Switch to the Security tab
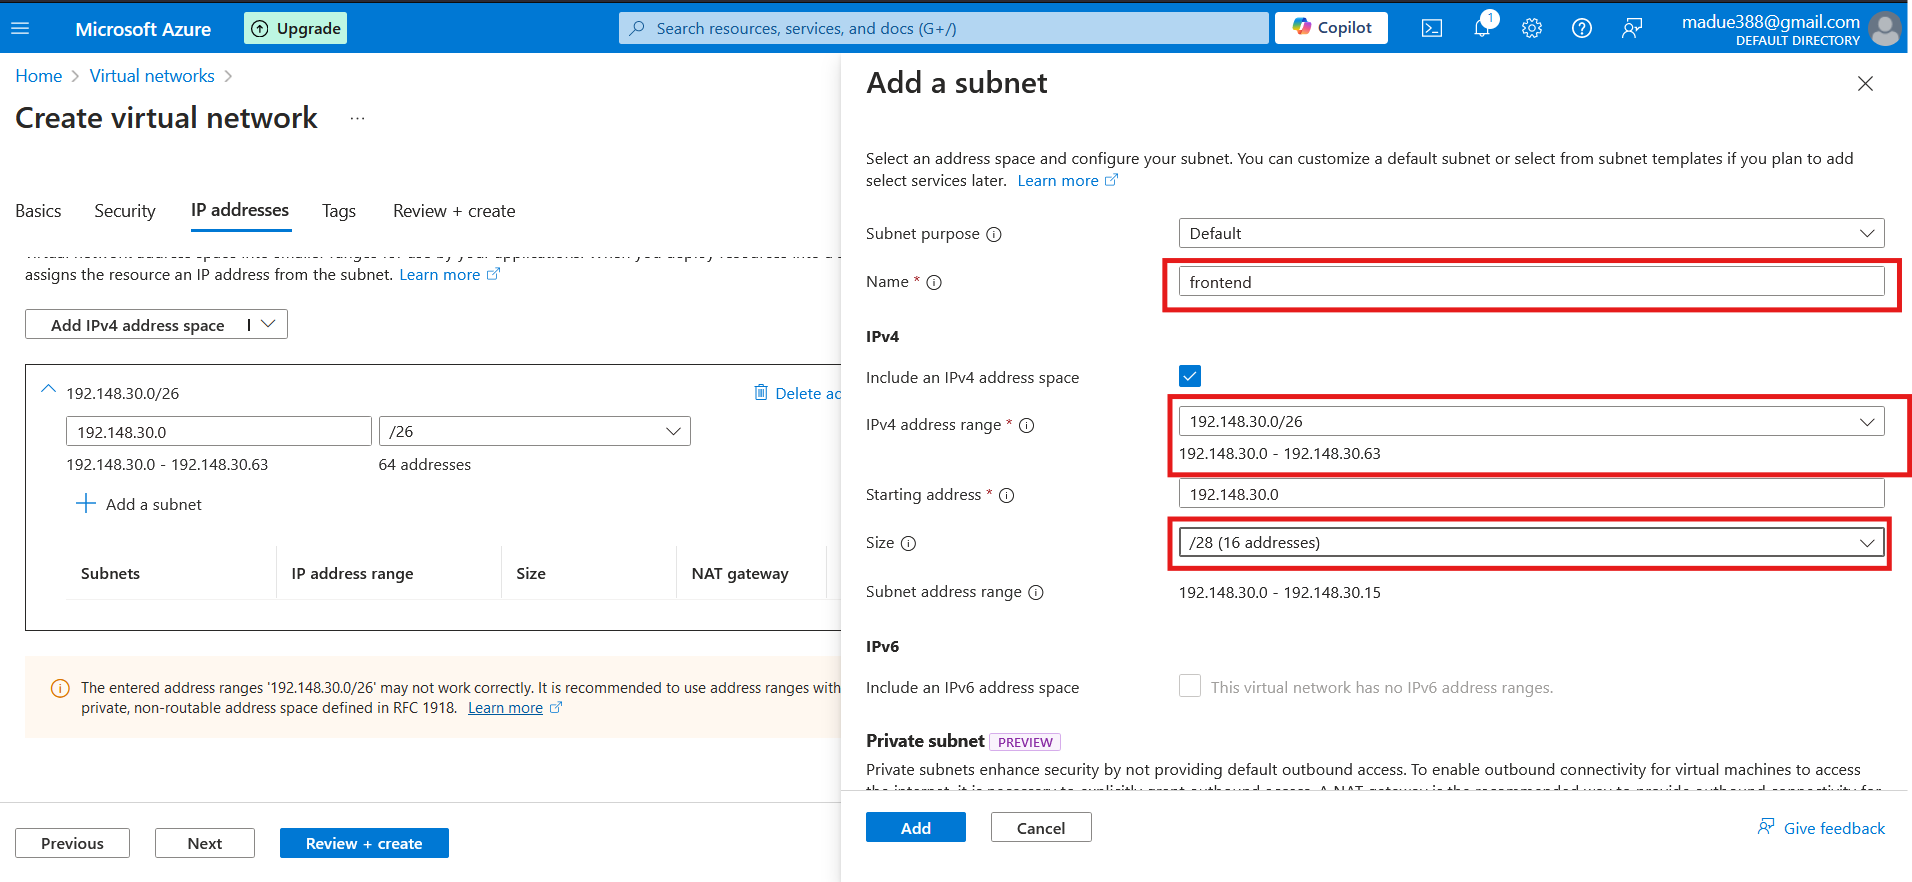The width and height of the screenshot is (1912, 882). [125, 211]
